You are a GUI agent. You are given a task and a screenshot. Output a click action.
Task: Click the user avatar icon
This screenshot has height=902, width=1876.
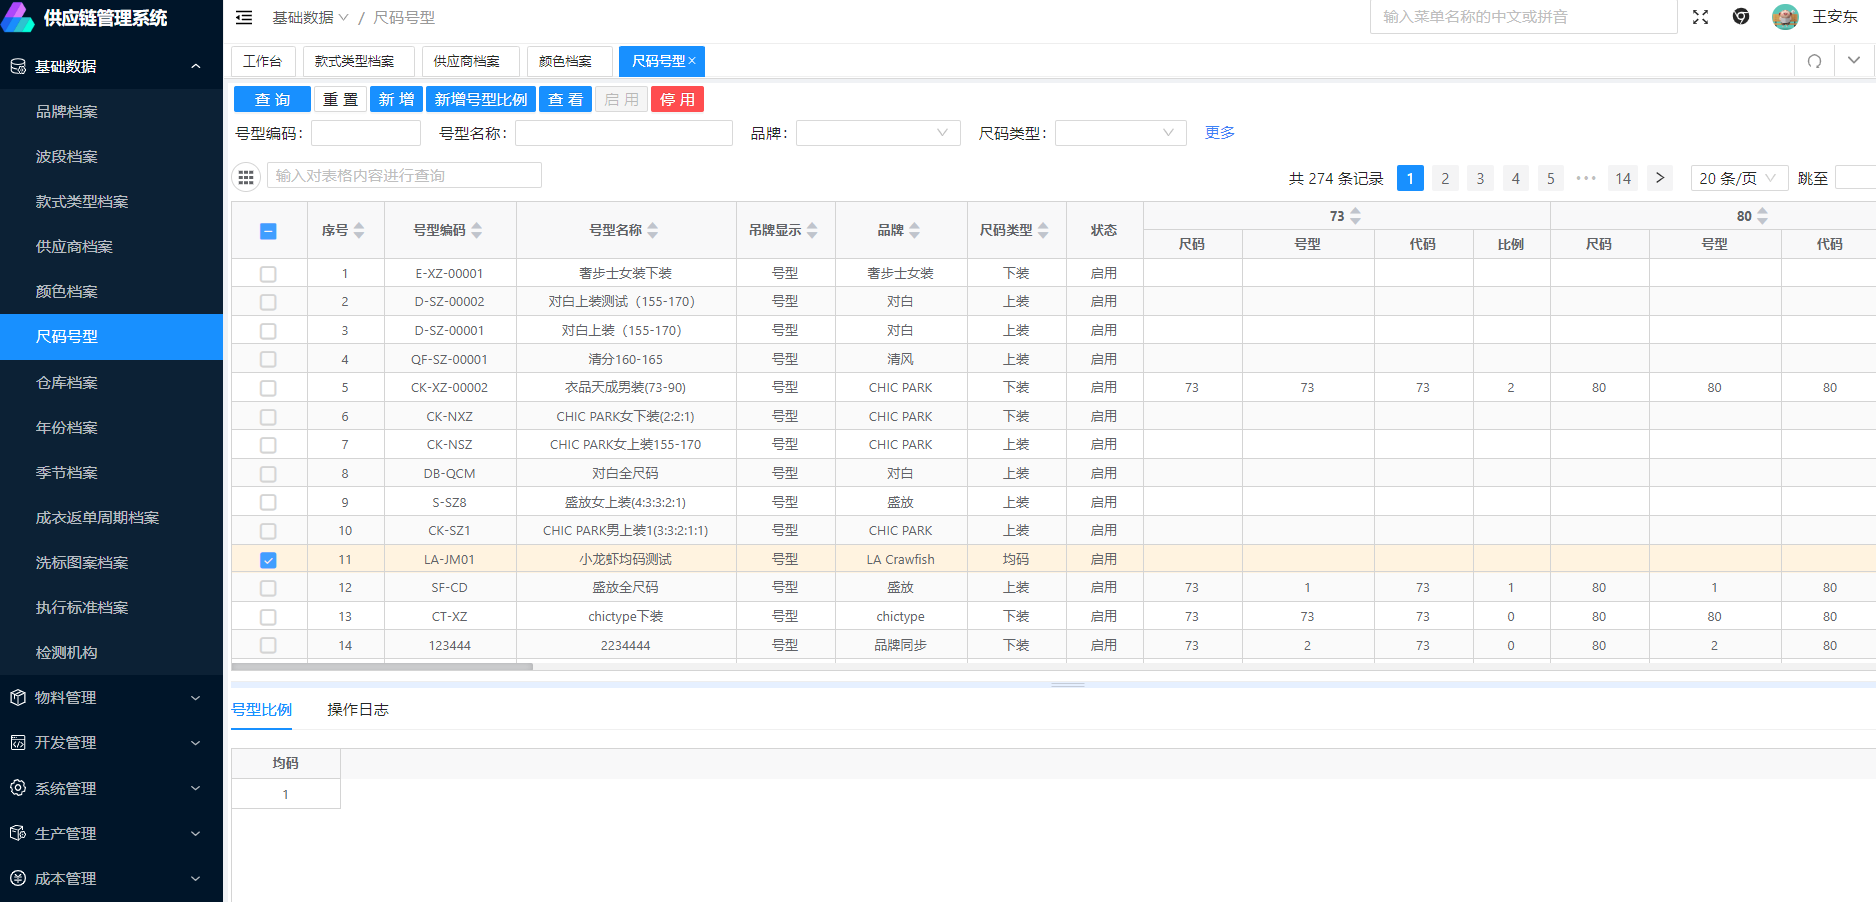point(1785,17)
